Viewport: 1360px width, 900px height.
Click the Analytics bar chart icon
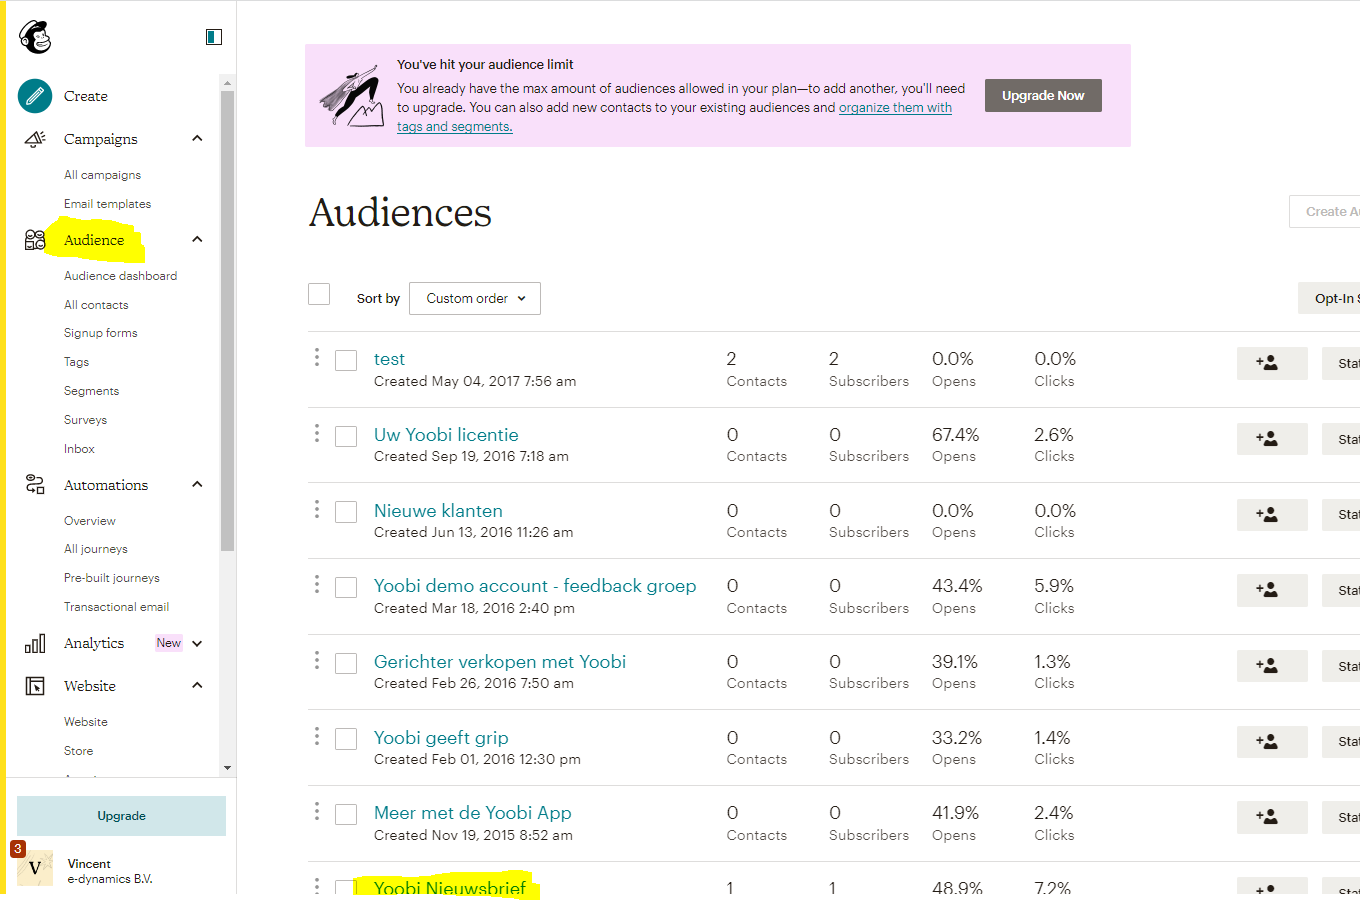(35, 643)
